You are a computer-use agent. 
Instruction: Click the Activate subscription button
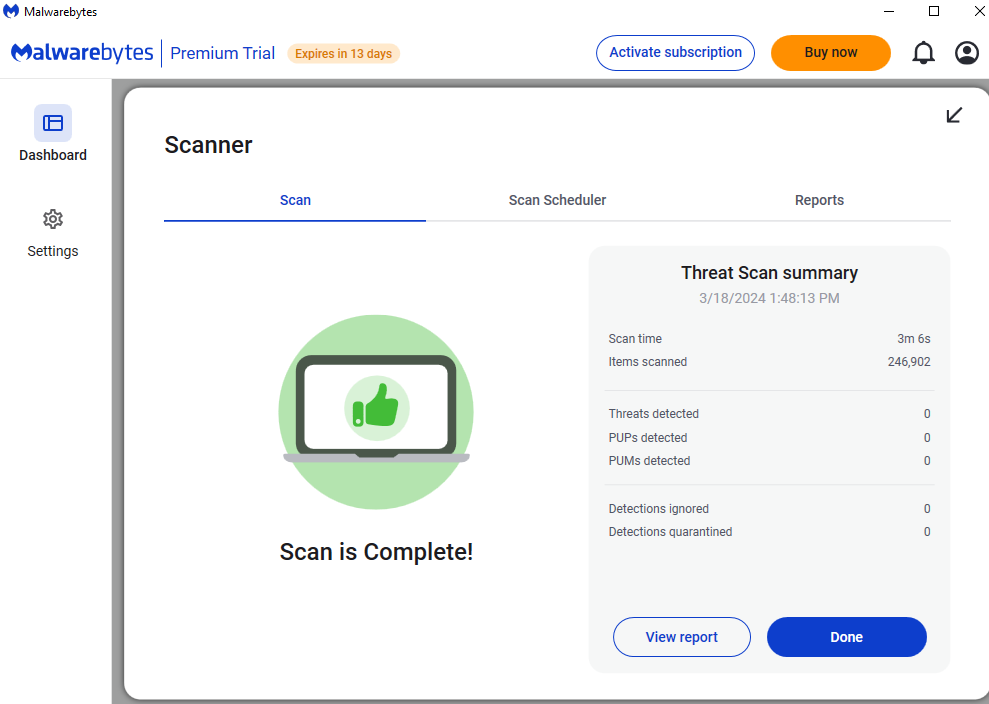(x=675, y=53)
